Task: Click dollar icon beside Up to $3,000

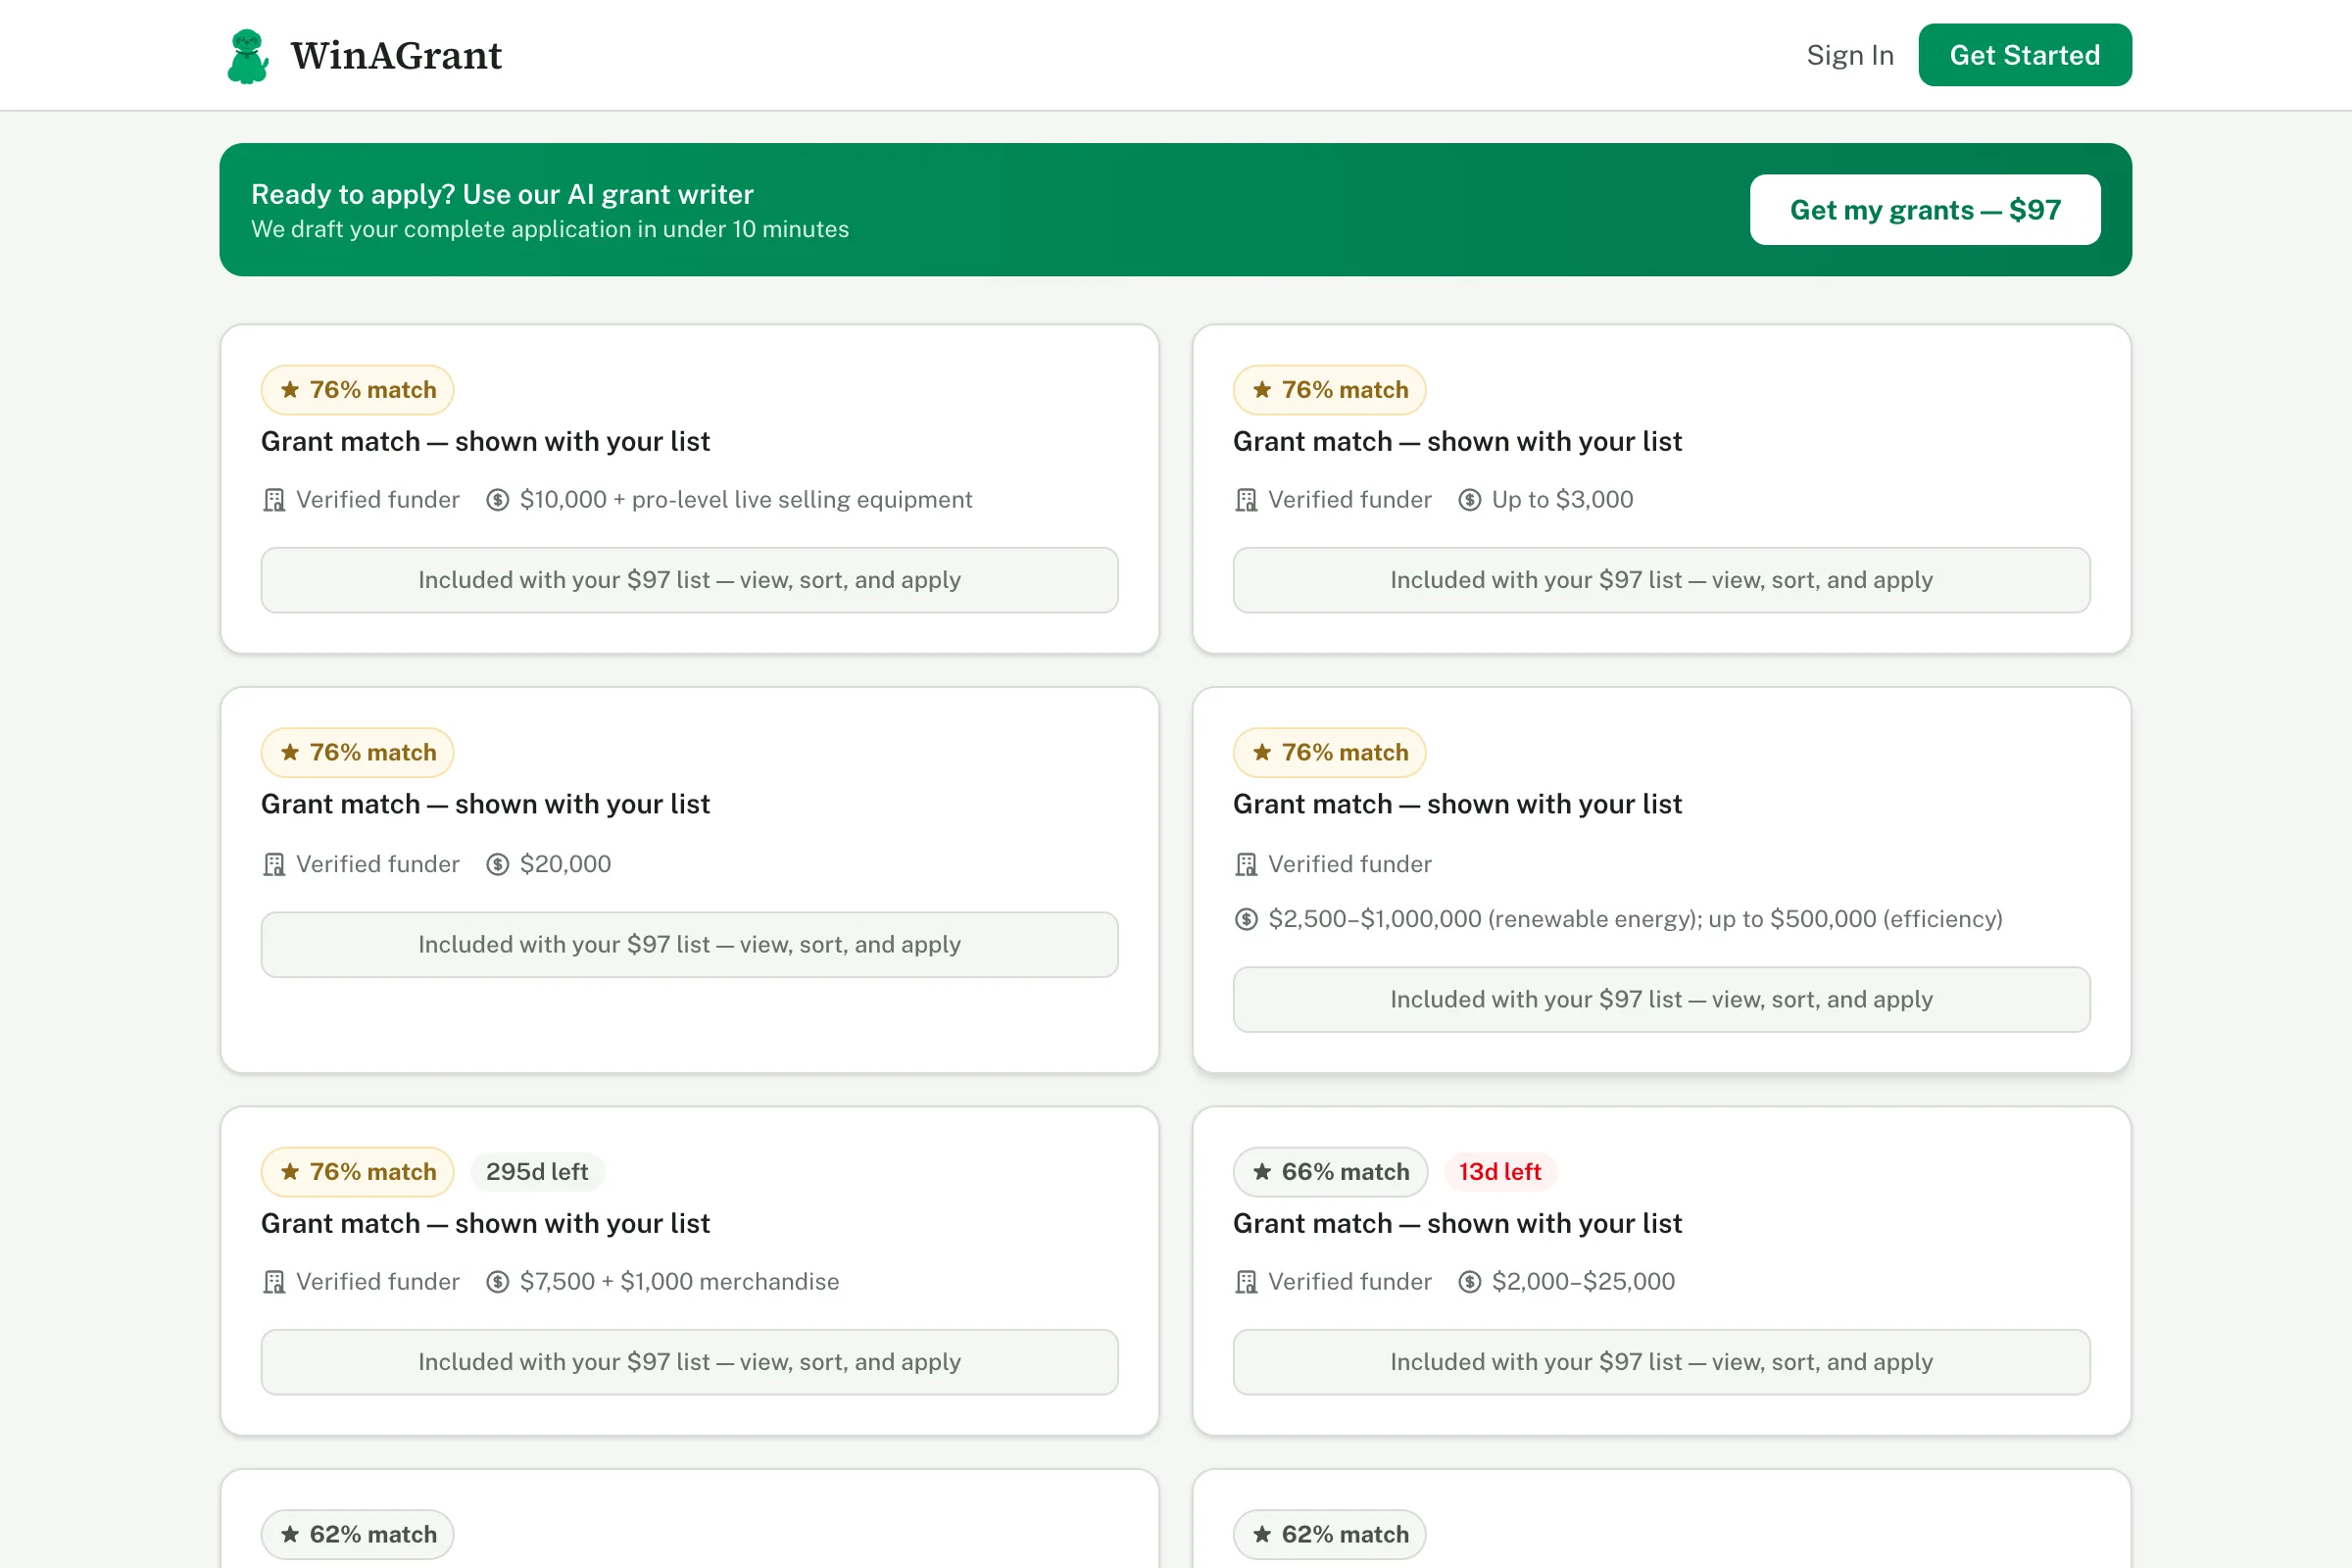Action: pos(1470,500)
